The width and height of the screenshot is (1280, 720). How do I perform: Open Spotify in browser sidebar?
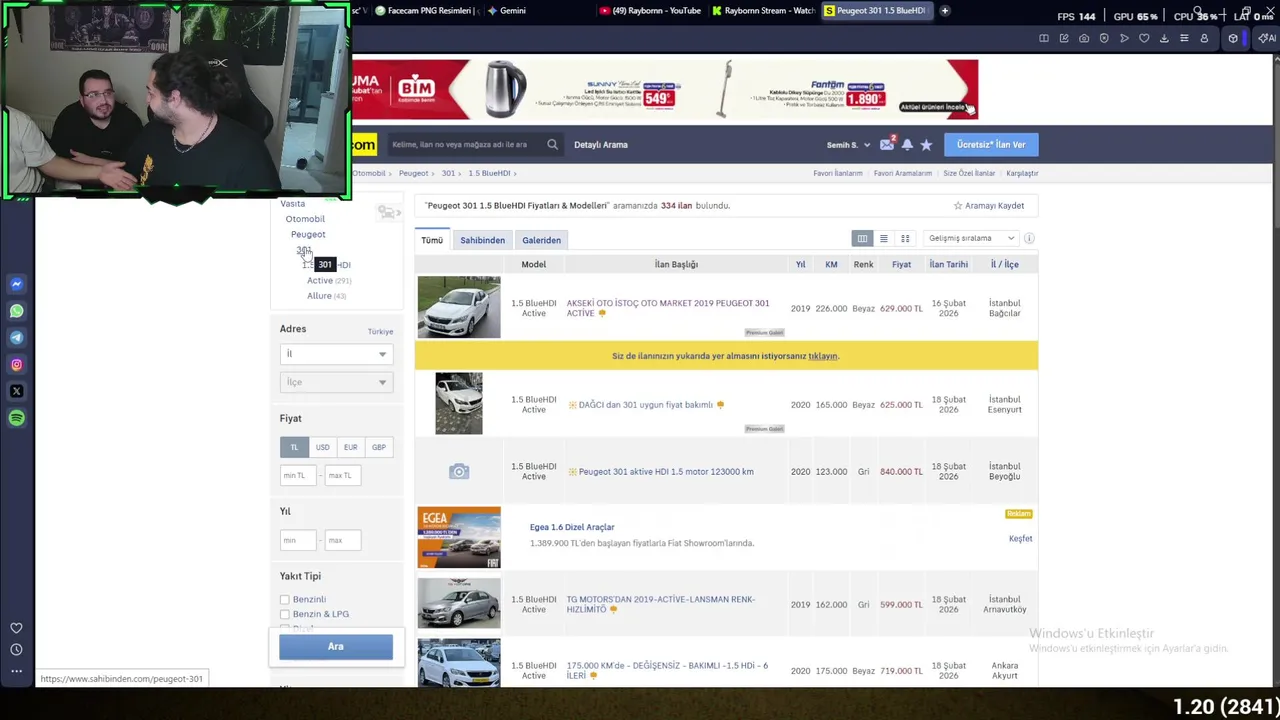[16, 418]
